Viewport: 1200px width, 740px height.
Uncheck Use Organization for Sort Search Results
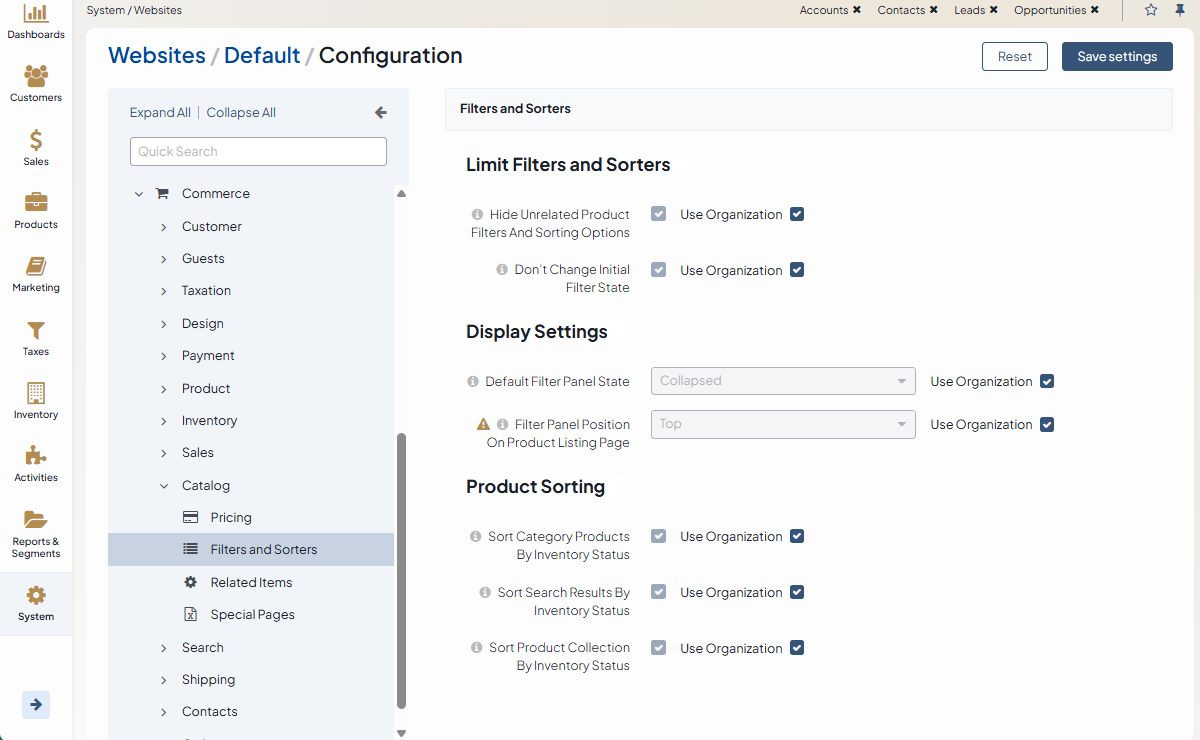point(797,592)
